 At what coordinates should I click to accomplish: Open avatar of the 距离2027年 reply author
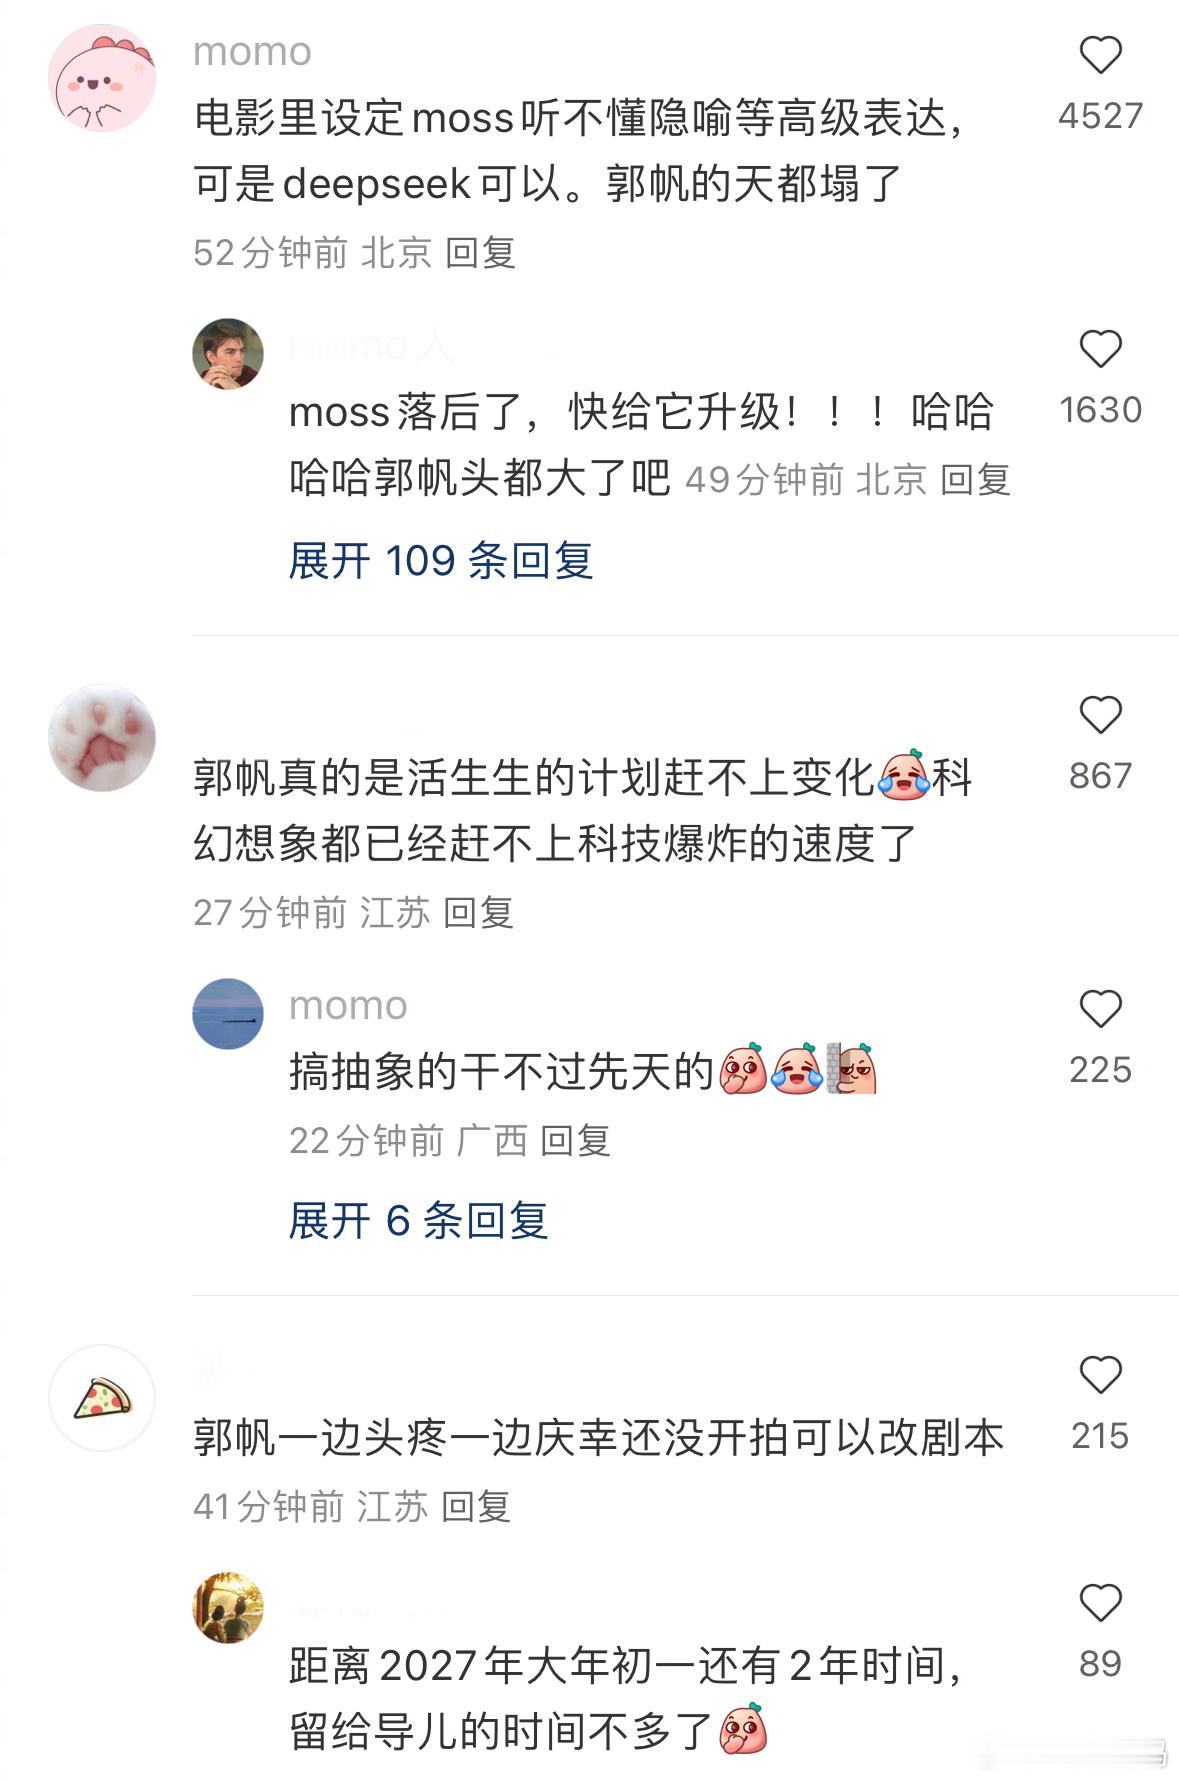click(228, 1608)
